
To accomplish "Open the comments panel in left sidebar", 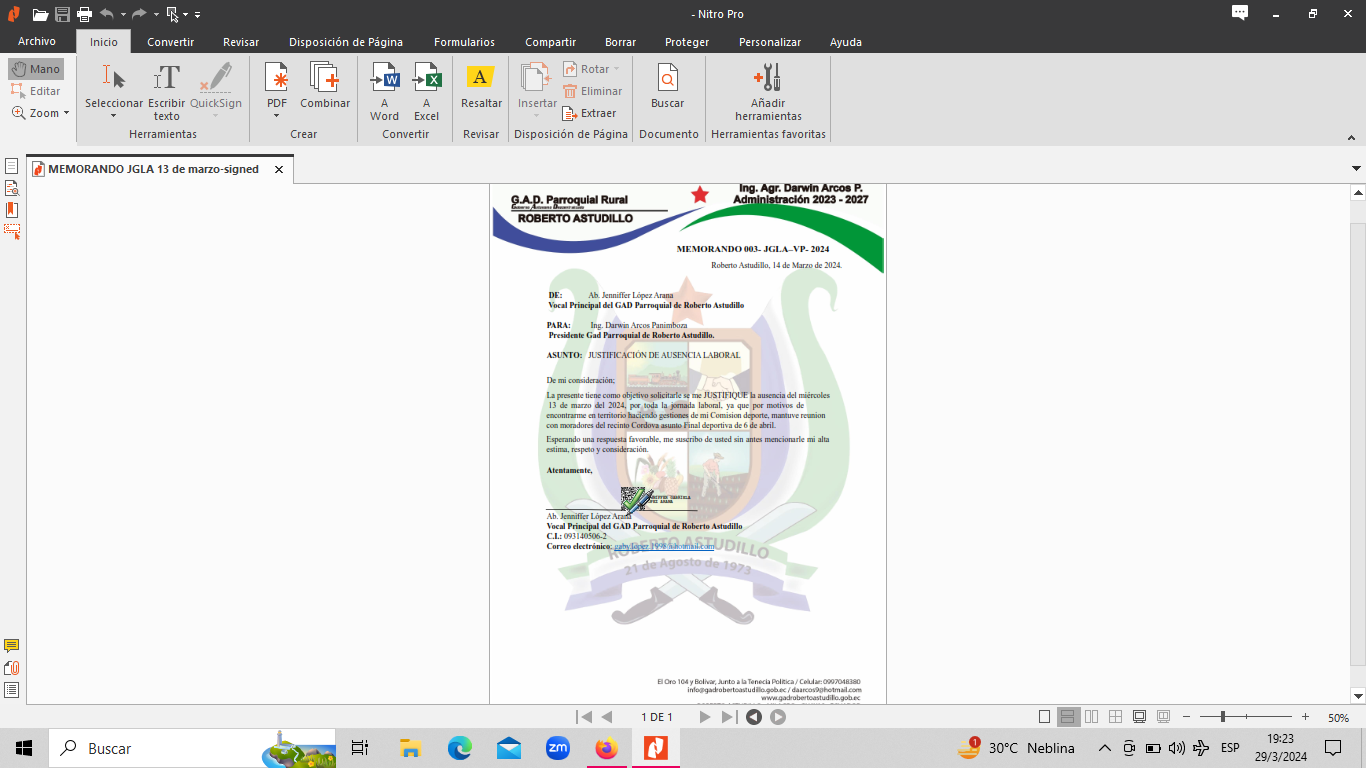I will 12,646.
